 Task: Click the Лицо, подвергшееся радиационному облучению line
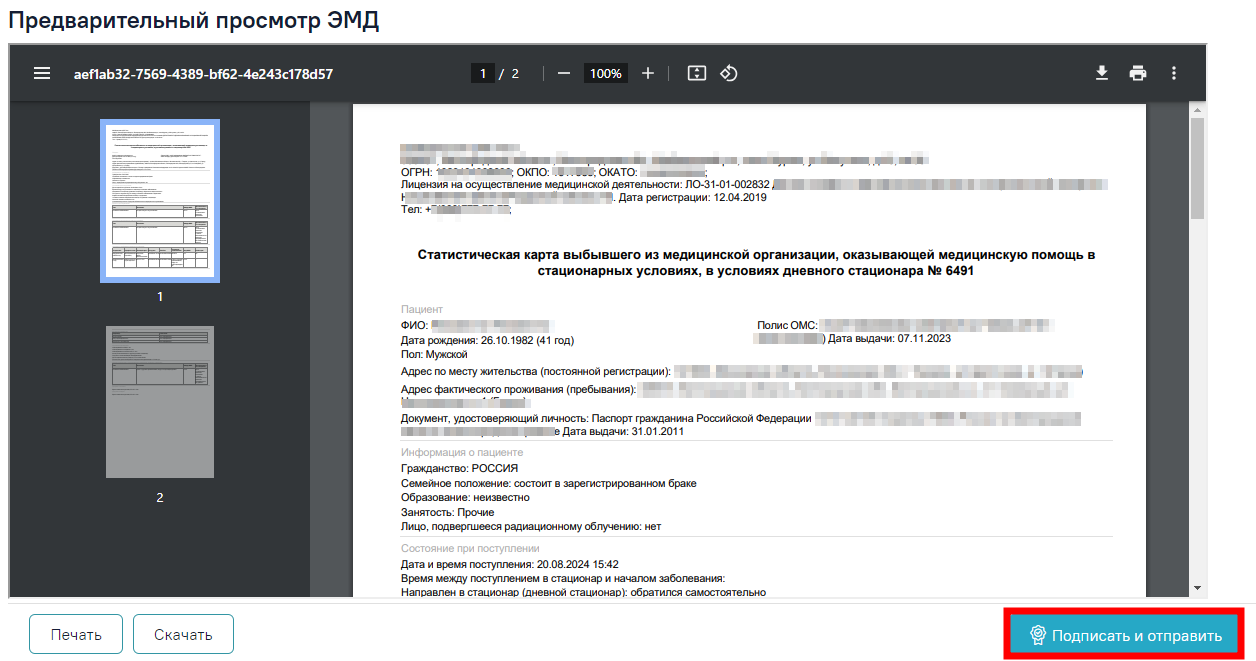(x=531, y=526)
